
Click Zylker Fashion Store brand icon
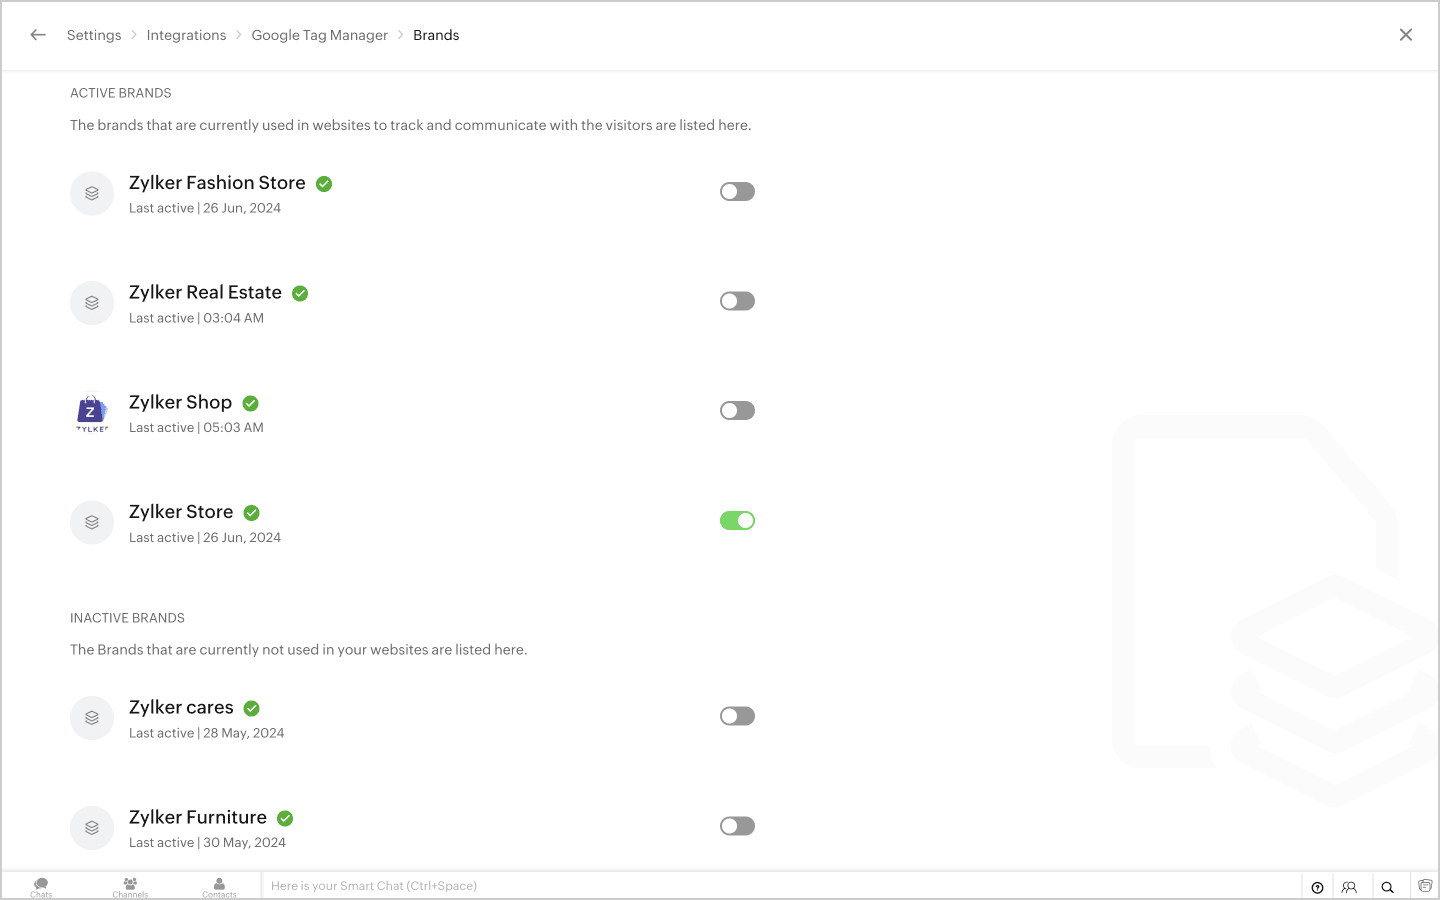point(92,193)
